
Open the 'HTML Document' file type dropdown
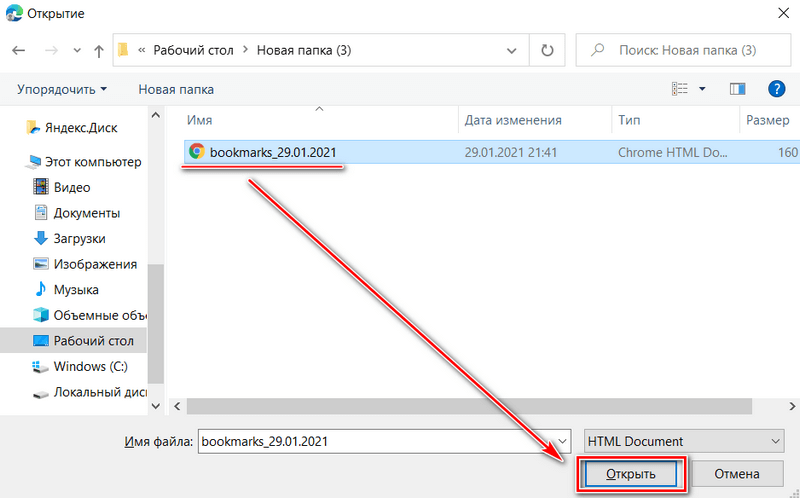684,441
